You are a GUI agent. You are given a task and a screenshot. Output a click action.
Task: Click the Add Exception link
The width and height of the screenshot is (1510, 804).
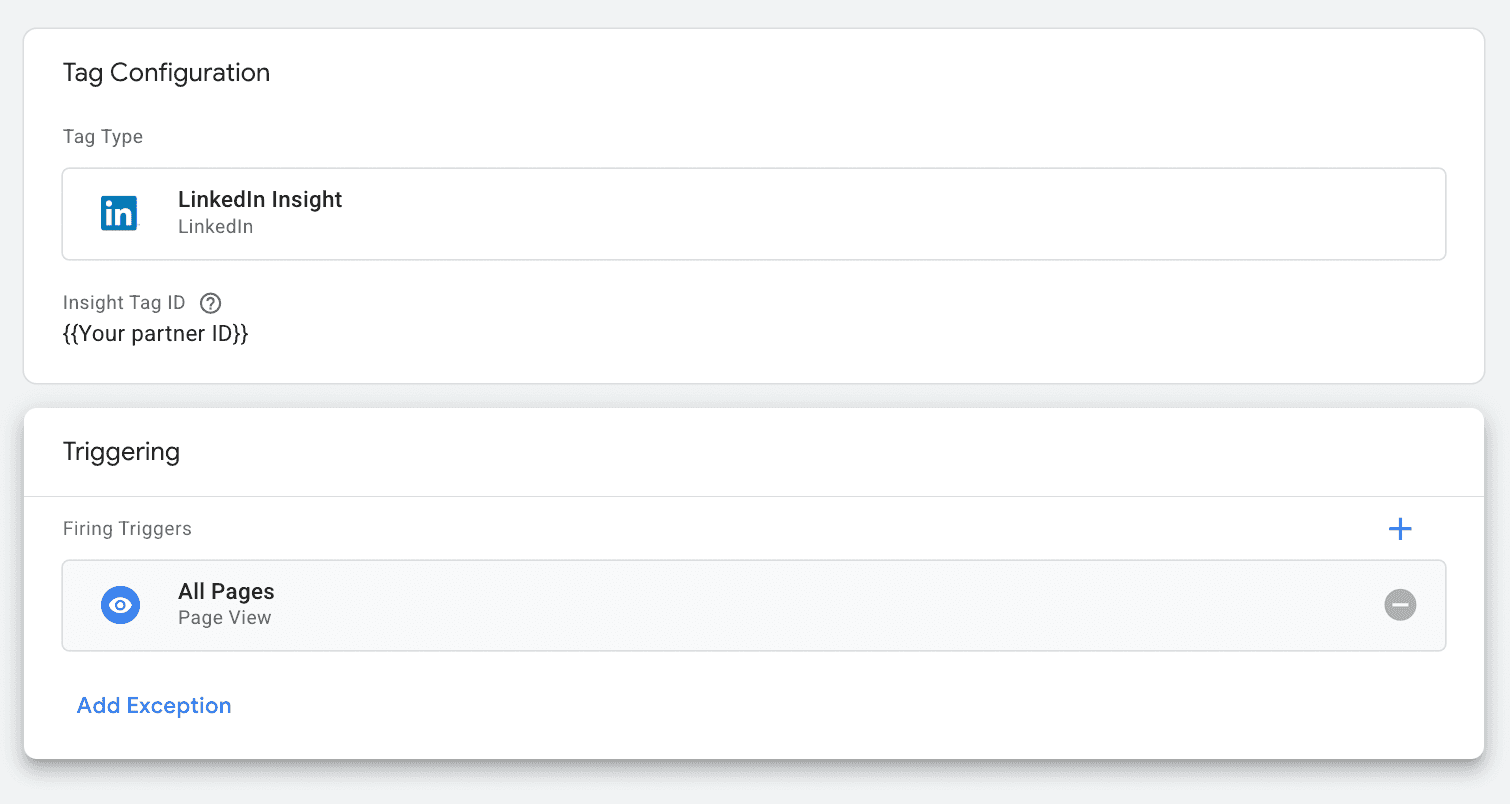click(153, 705)
